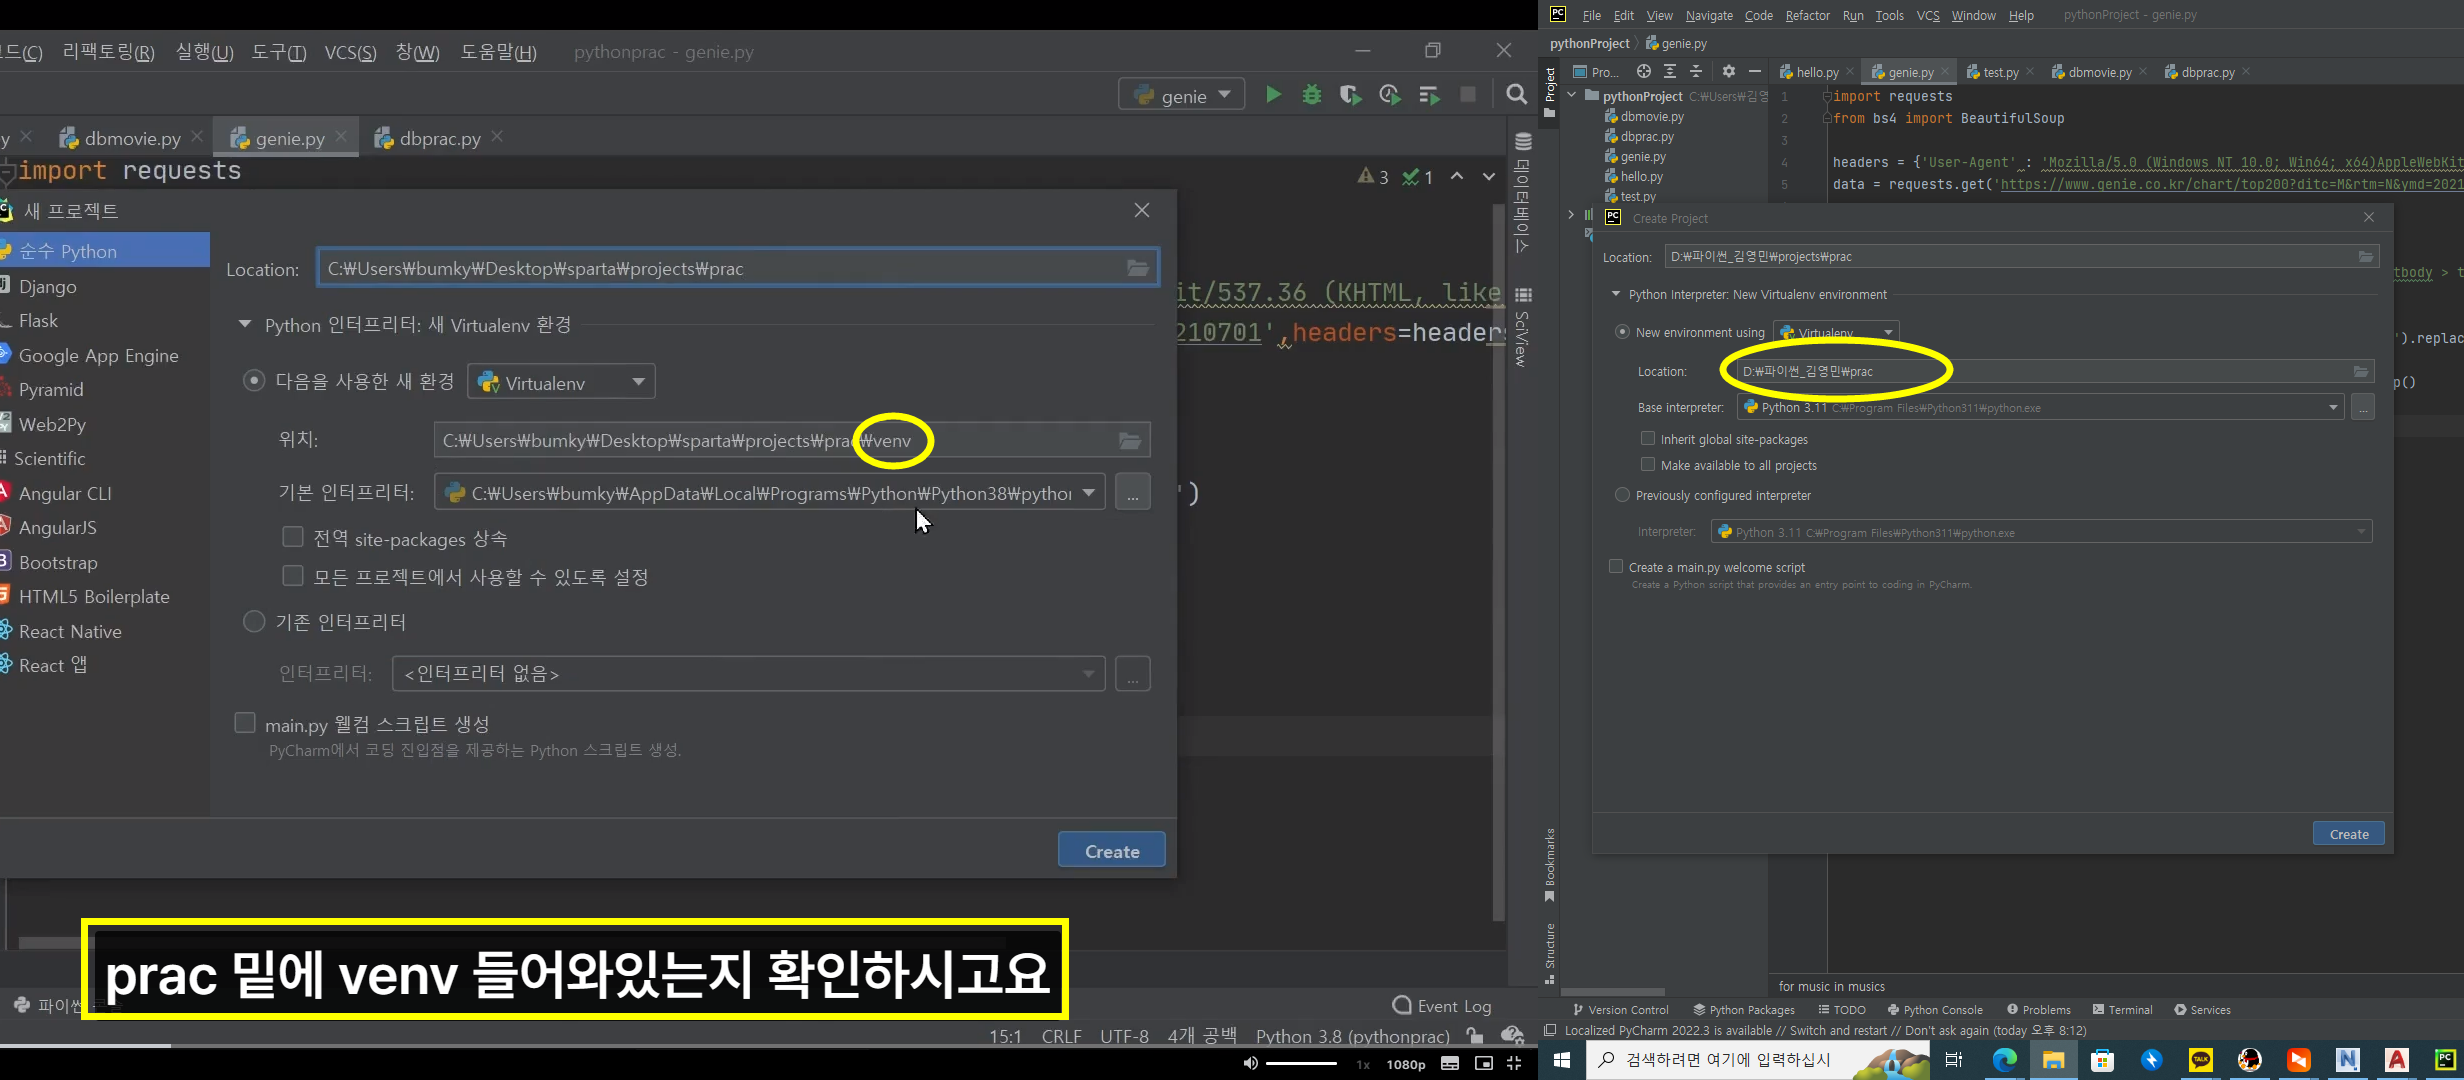Hide Project panel with minus icon

tap(1754, 71)
